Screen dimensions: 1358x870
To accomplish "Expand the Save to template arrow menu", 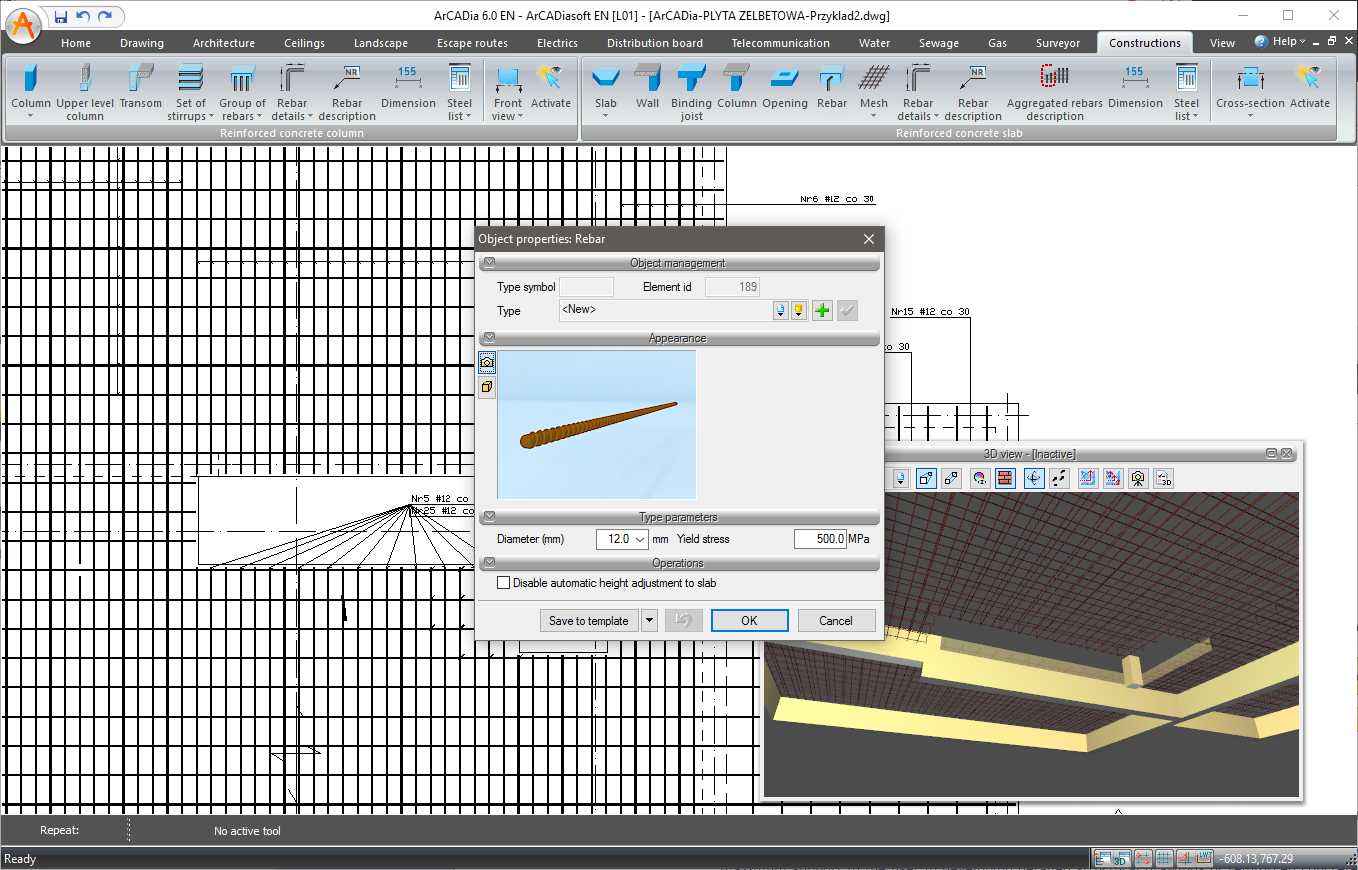I will [x=649, y=621].
